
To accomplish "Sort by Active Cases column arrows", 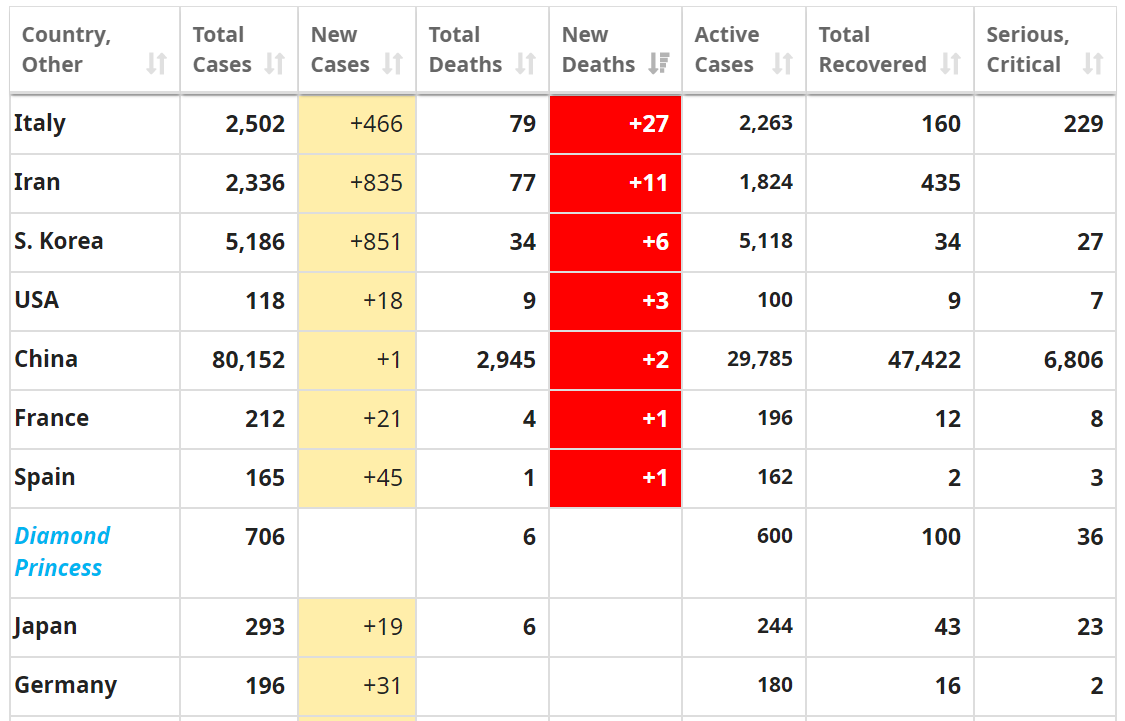I will coord(782,64).
